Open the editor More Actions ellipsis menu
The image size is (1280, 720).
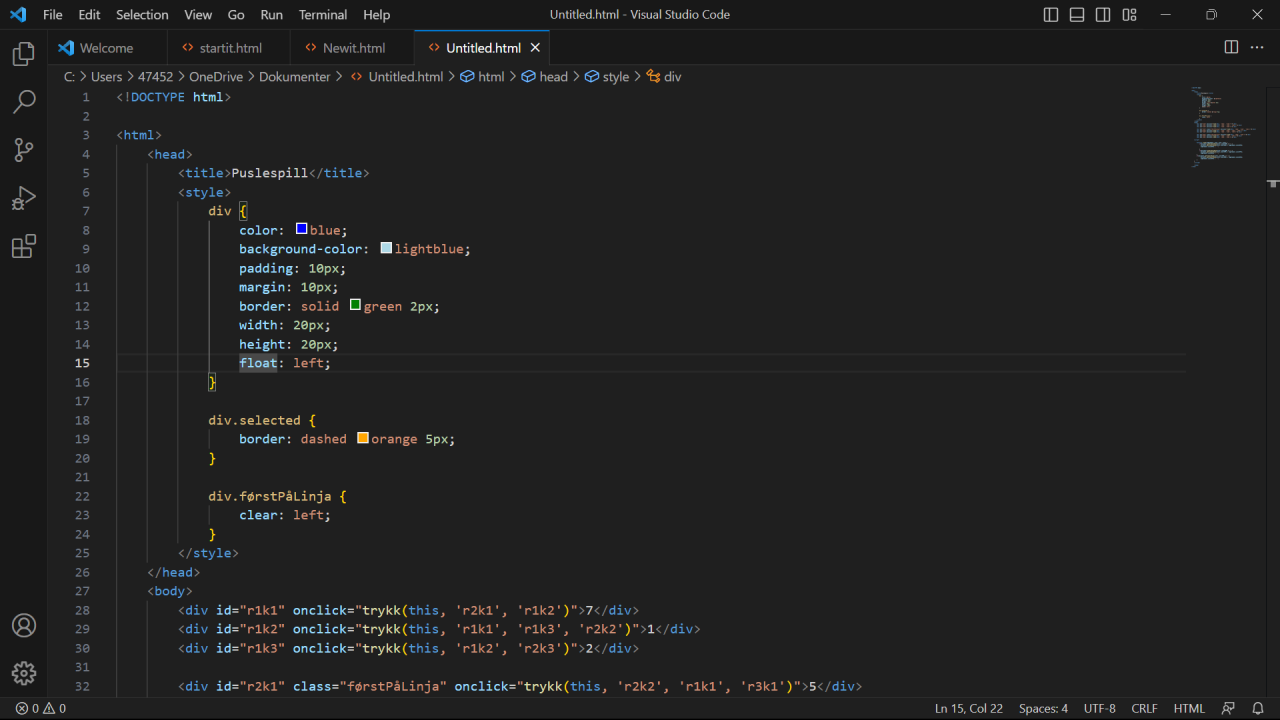(1257, 47)
